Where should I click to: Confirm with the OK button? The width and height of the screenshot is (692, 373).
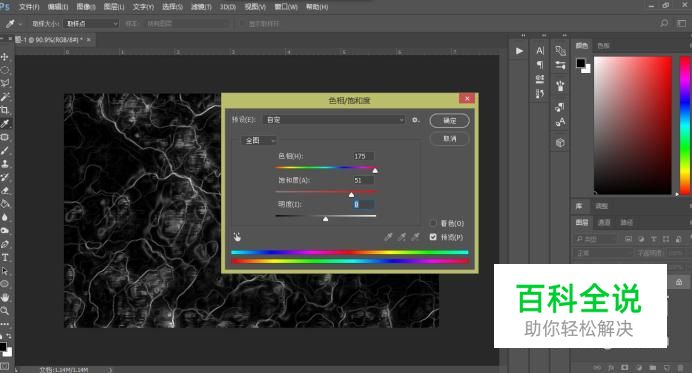pyautogui.click(x=449, y=121)
